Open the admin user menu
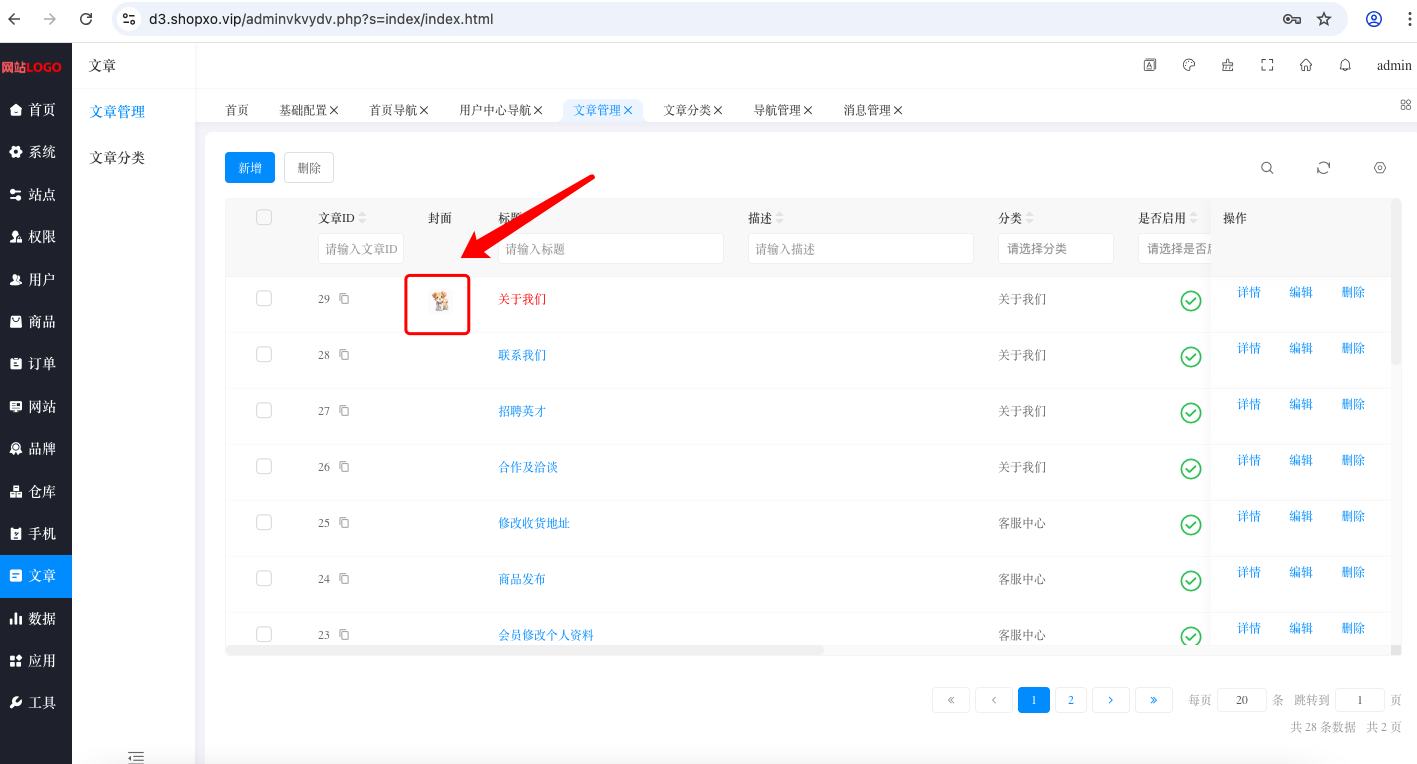Viewport: 1417px width, 764px height. coord(1394,65)
